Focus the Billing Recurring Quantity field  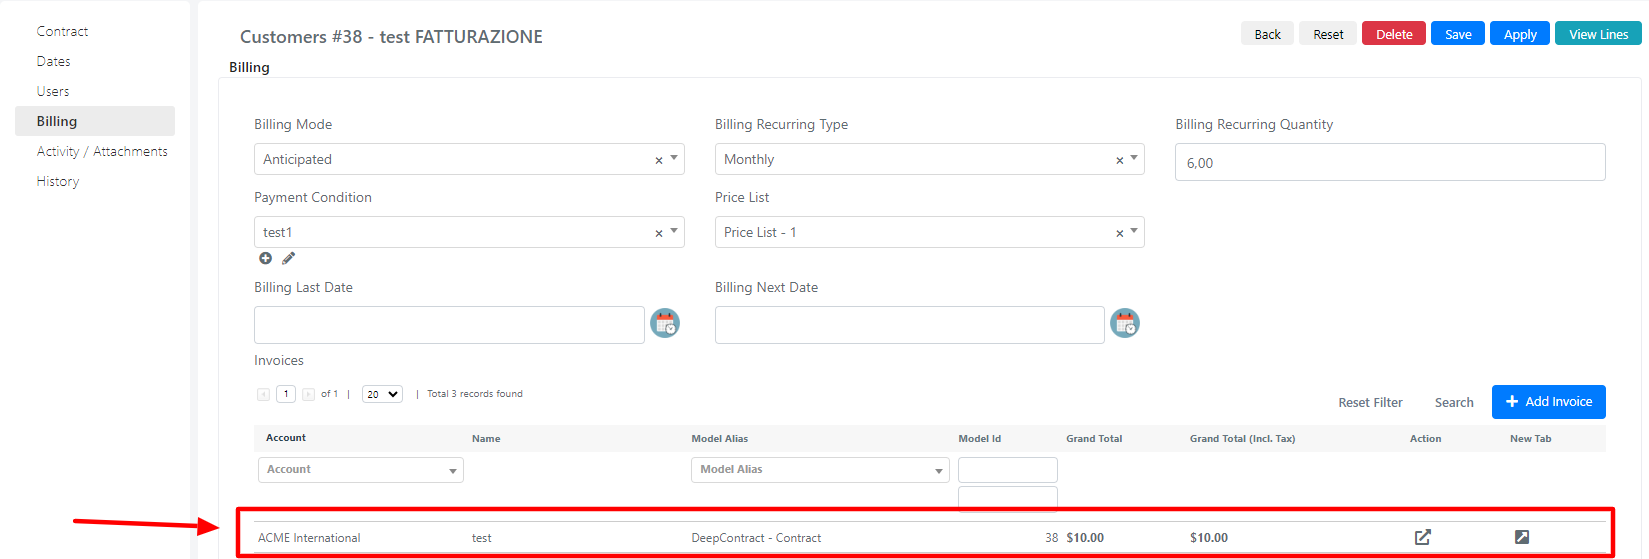click(1390, 162)
